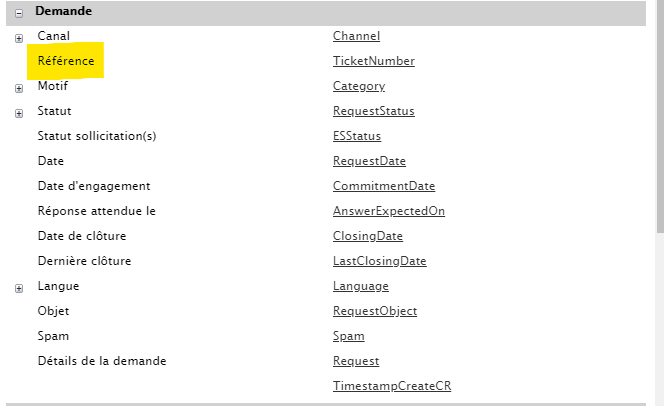This screenshot has width=664, height=406.
Task: Open the Language link
Action: pos(360,286)
